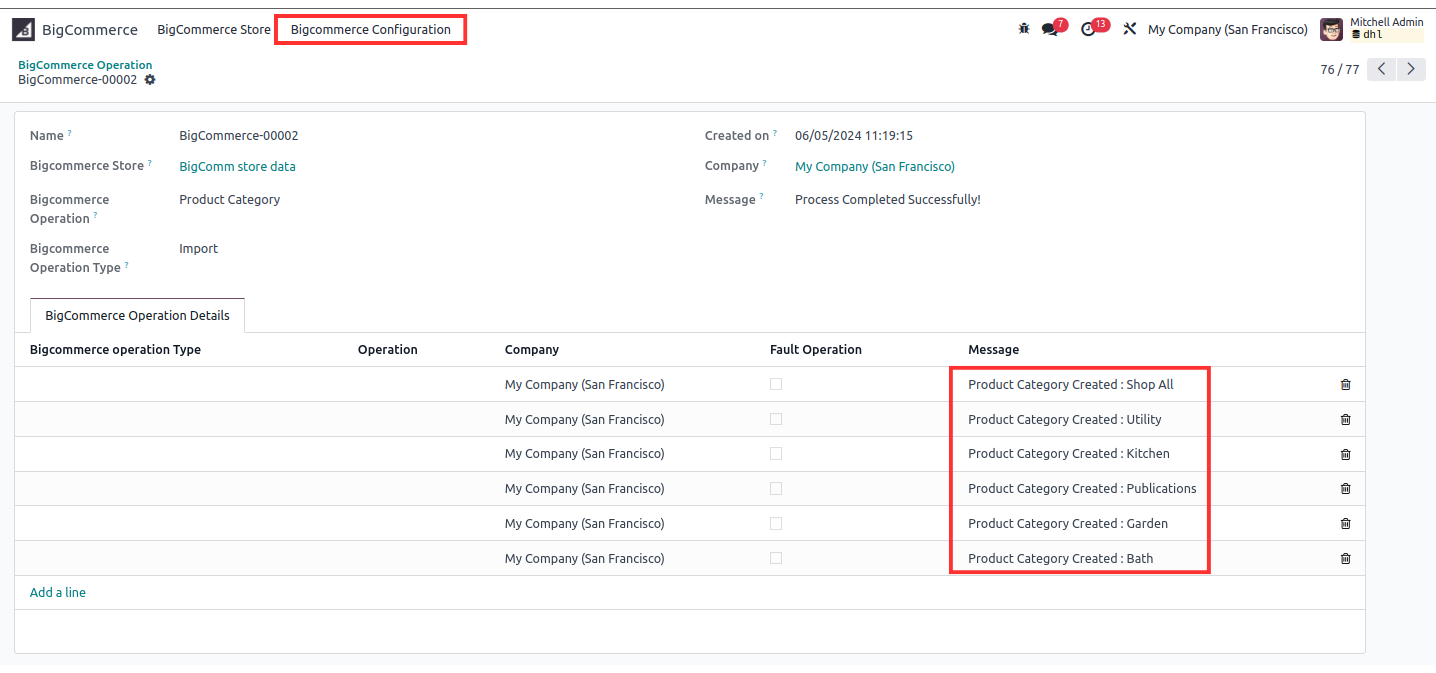Open Mitchell Admin user menu
1436x673 pixels.
[x=1372, y=29]
